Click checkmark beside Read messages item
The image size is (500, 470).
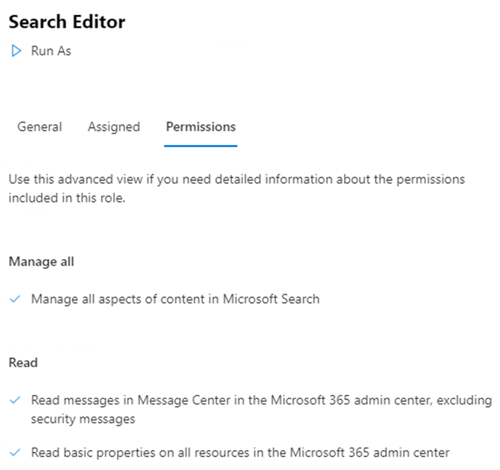pyautogui.click(x=15, y=400)
